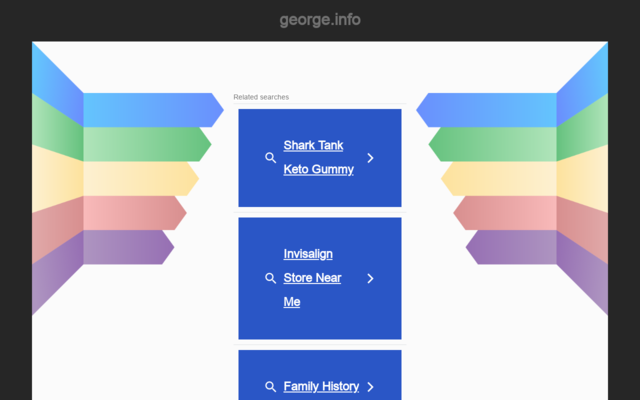Click the right arrow on the Invisalign Store Near Me card
This screenshot has height=400, width=640.
[x=370, y=279]
